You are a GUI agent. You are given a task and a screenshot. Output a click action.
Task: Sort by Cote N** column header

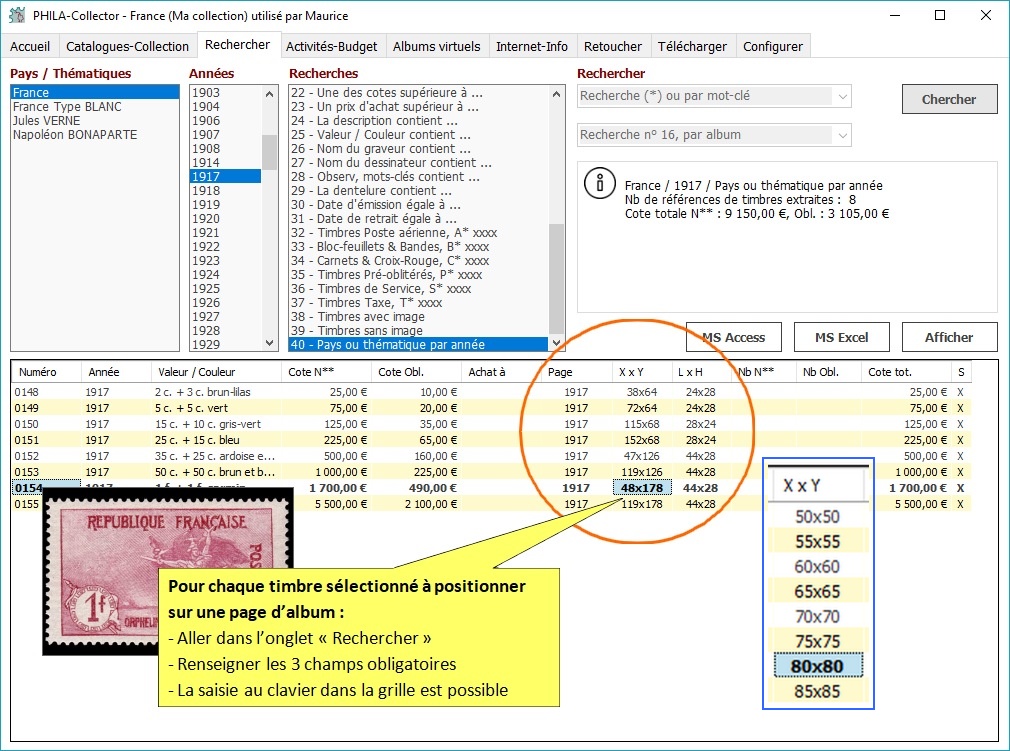coord(326,372)
